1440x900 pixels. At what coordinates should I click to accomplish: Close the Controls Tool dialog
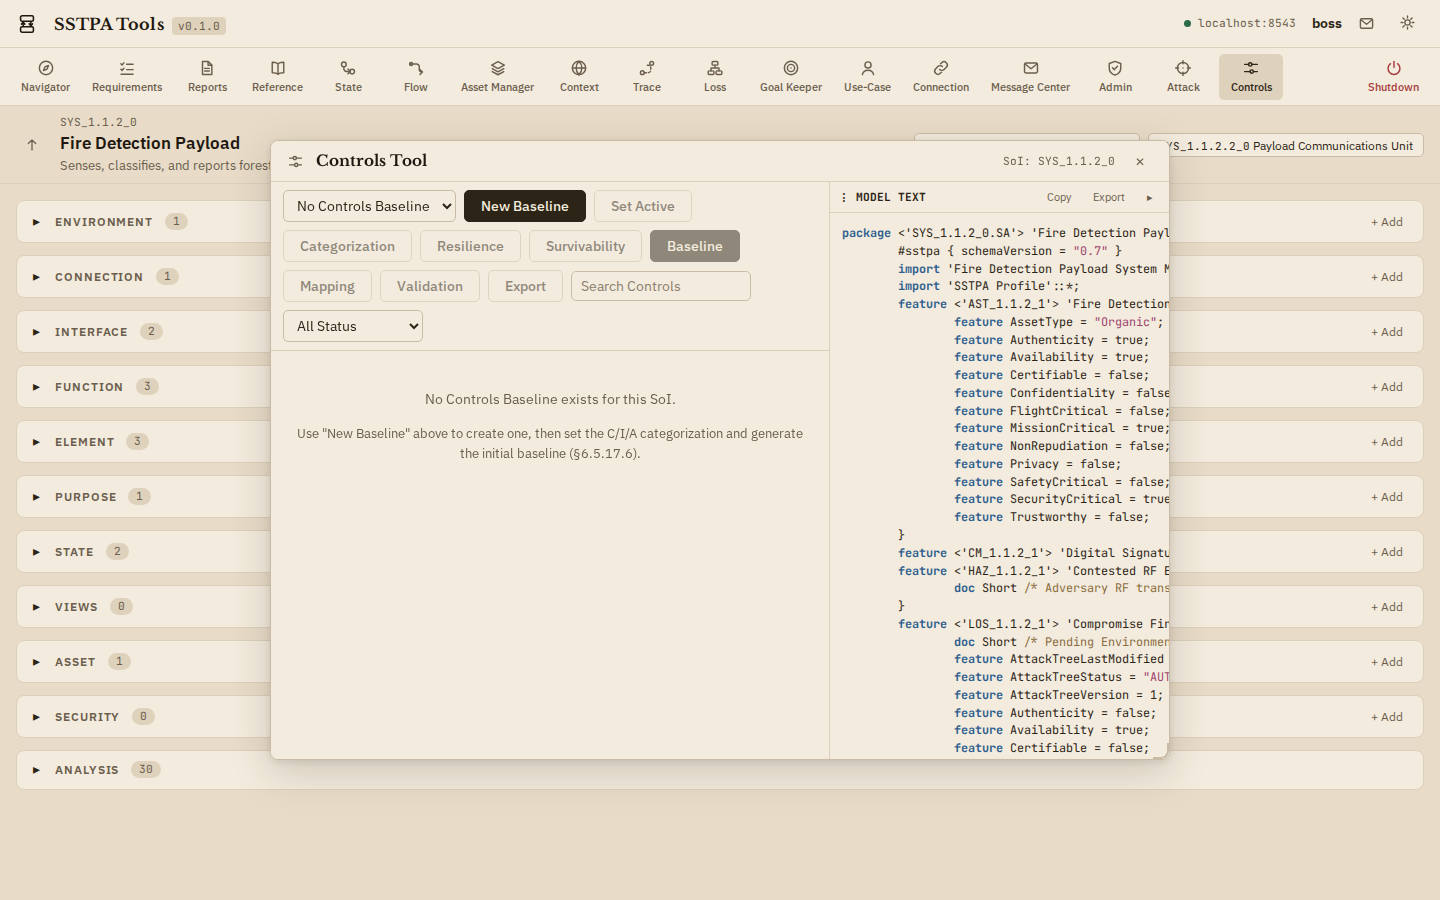(1140, 161)
